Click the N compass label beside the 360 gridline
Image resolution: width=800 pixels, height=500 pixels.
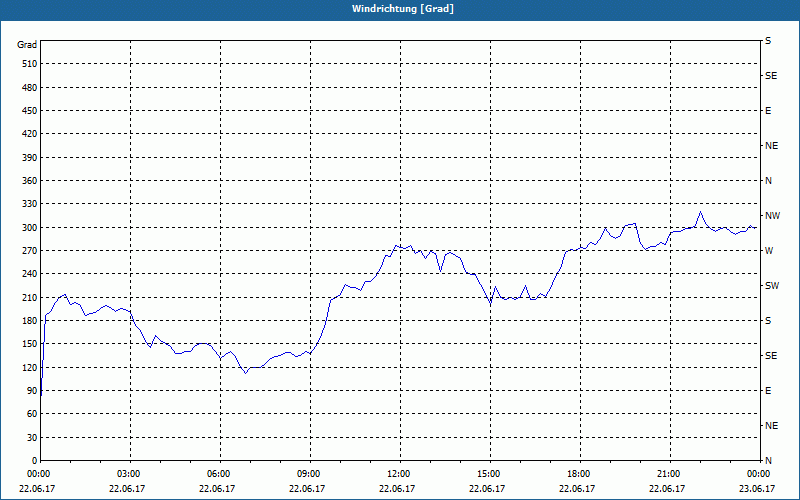click(768, 181)
